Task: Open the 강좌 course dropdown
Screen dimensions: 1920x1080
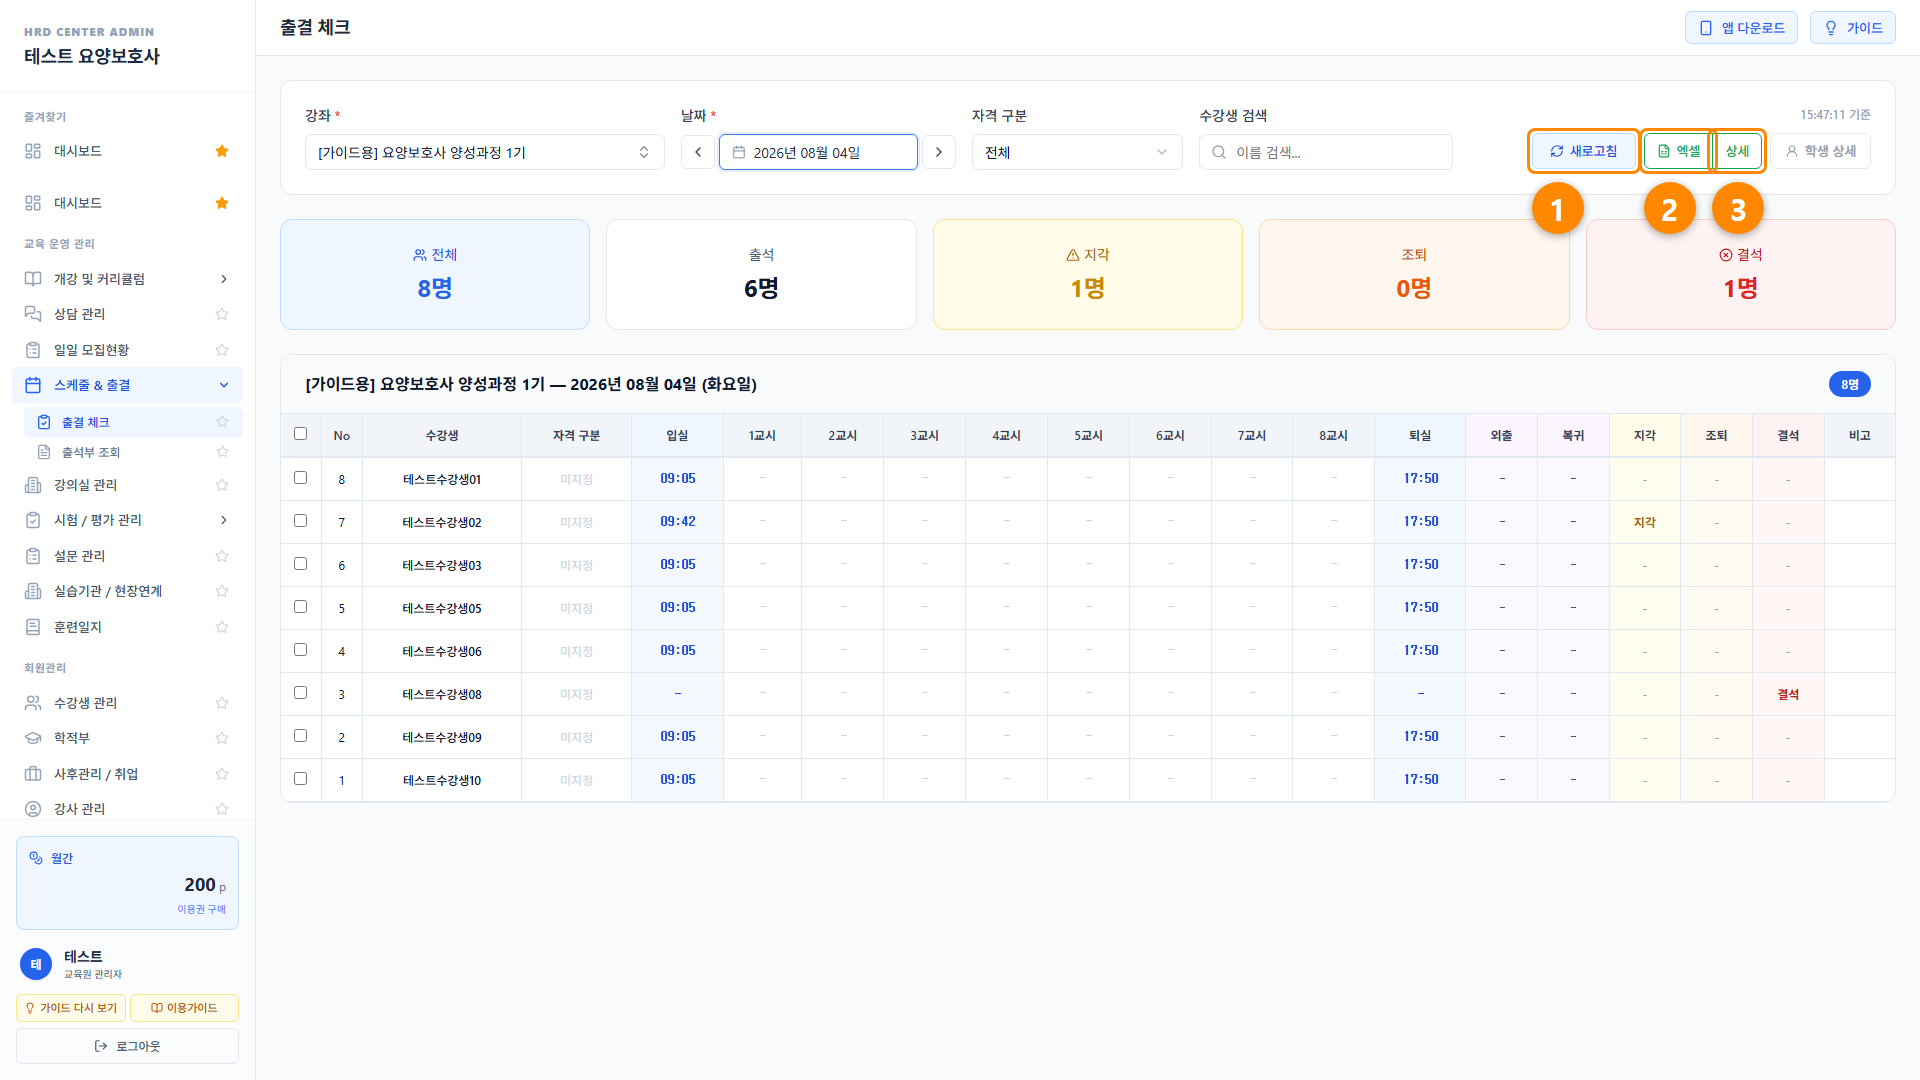Action: point(485,152)
